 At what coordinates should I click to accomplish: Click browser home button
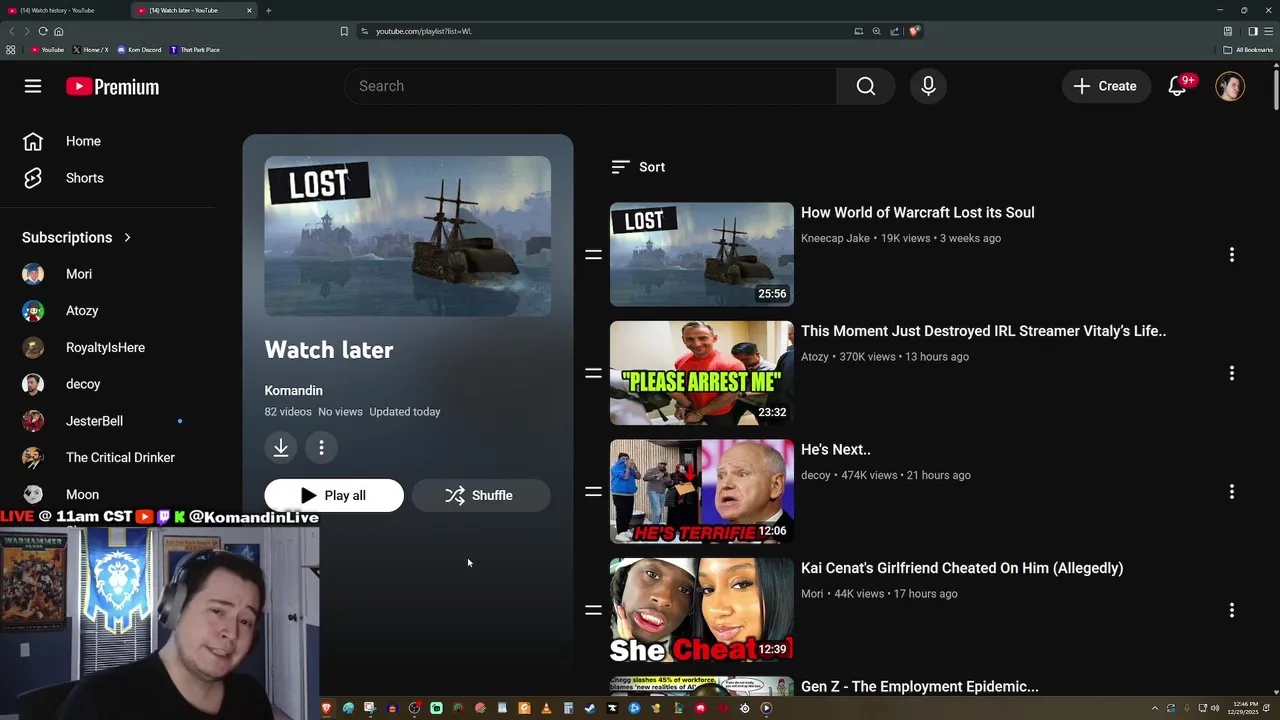point(59,31)
